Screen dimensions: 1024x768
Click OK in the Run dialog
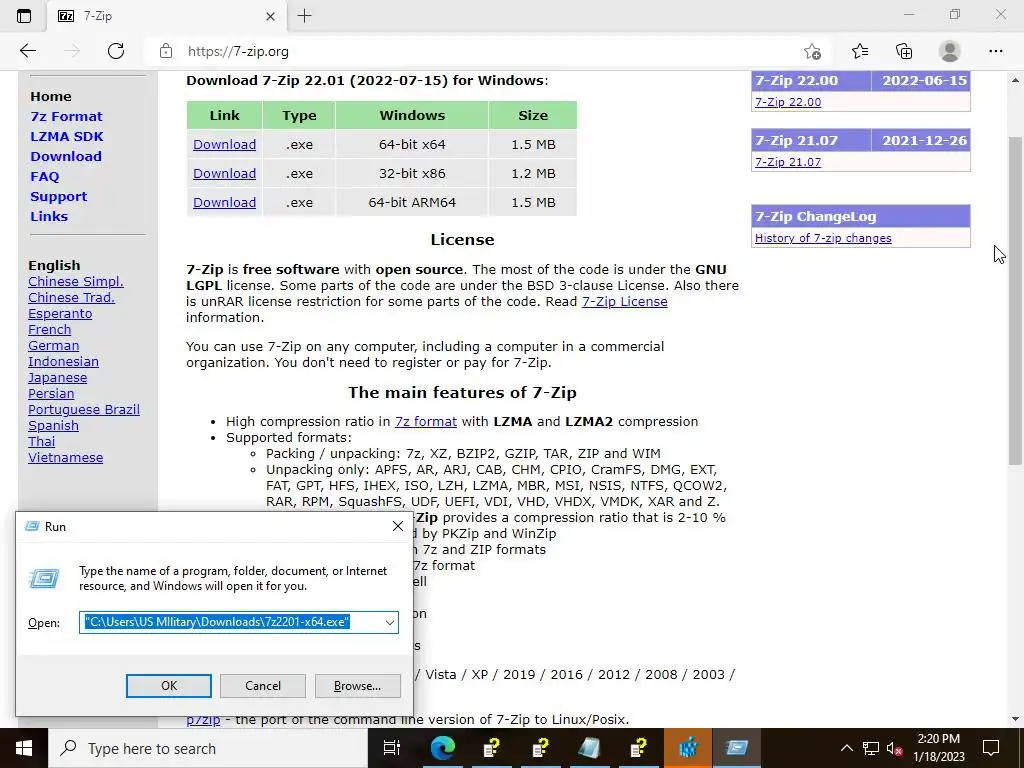168,686
